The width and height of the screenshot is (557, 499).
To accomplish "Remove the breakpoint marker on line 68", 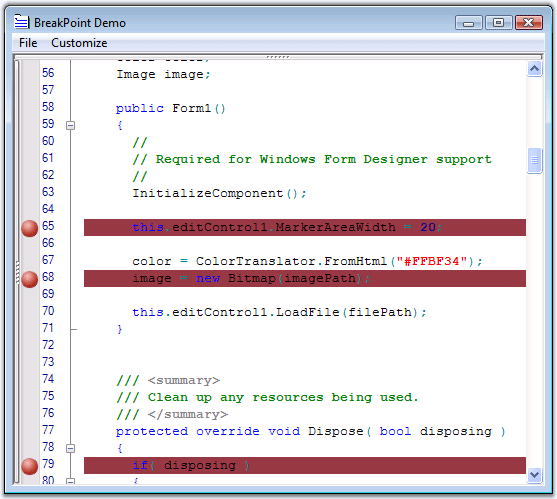I will (29, 279).
